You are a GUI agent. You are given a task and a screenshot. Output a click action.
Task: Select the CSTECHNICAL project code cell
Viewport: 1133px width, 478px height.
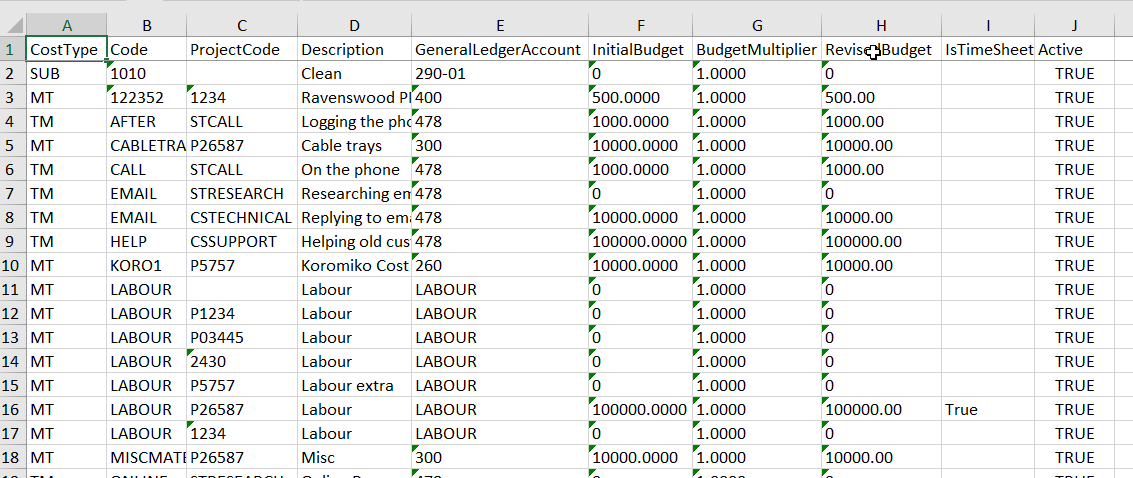point(242,217)
